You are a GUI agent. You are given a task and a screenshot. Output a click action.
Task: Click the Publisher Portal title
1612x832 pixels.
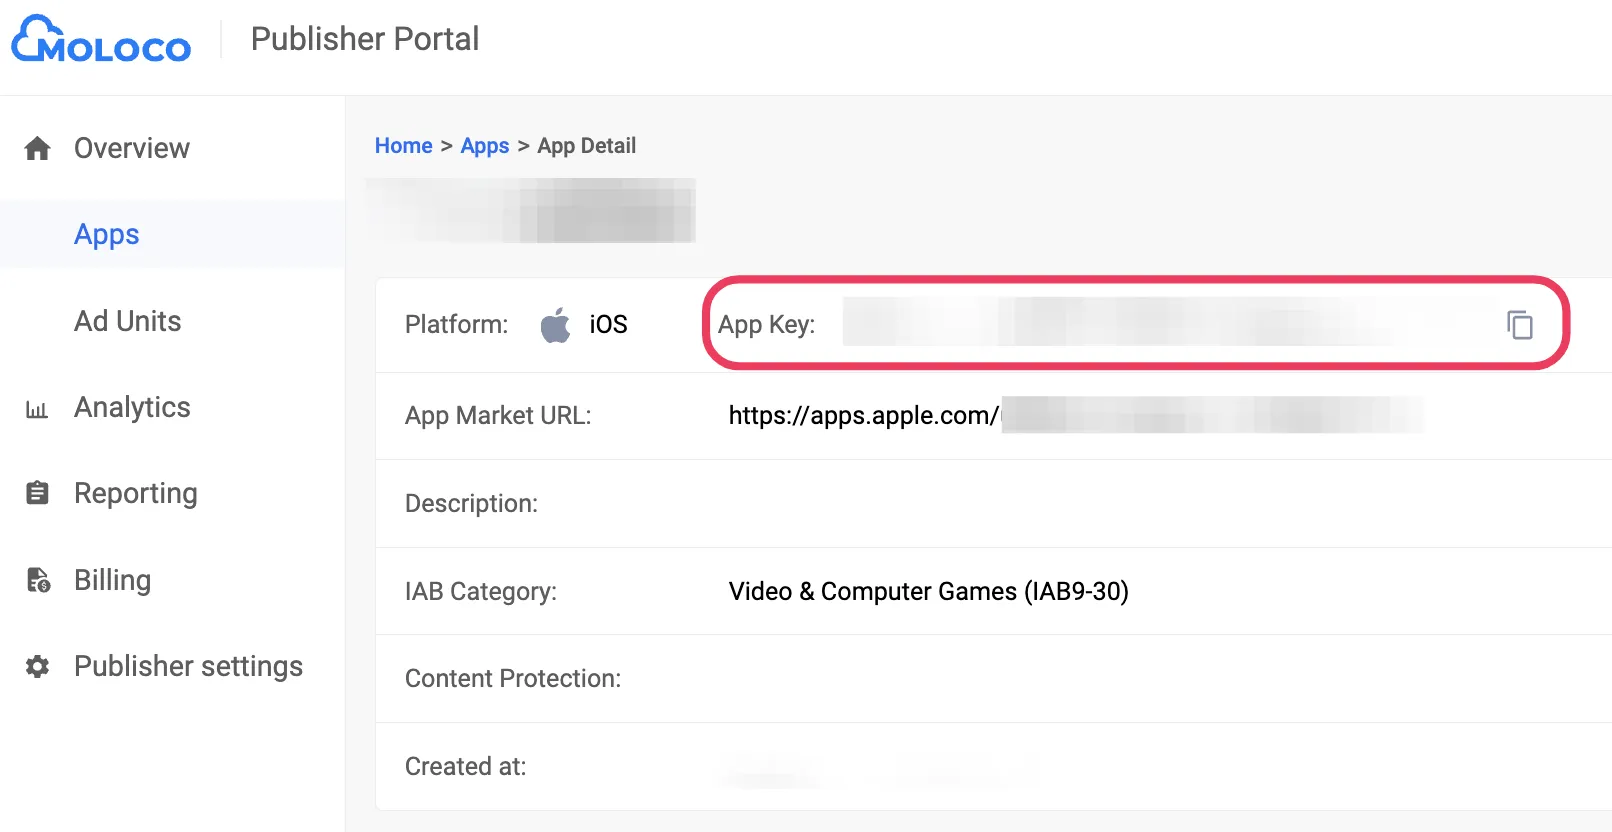pyautogui.click(x=365, y=39)
